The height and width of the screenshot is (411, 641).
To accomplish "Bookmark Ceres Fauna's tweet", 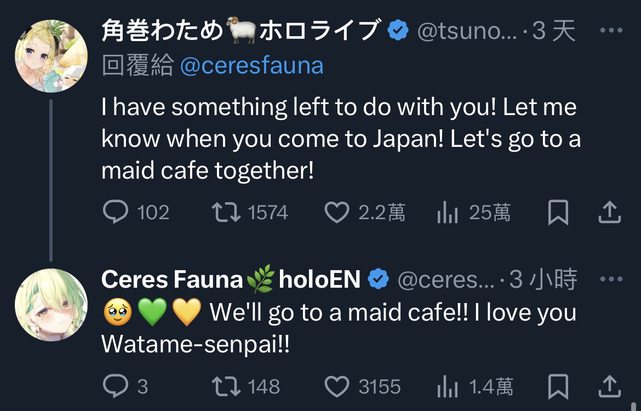I will [x=559, y=385].
